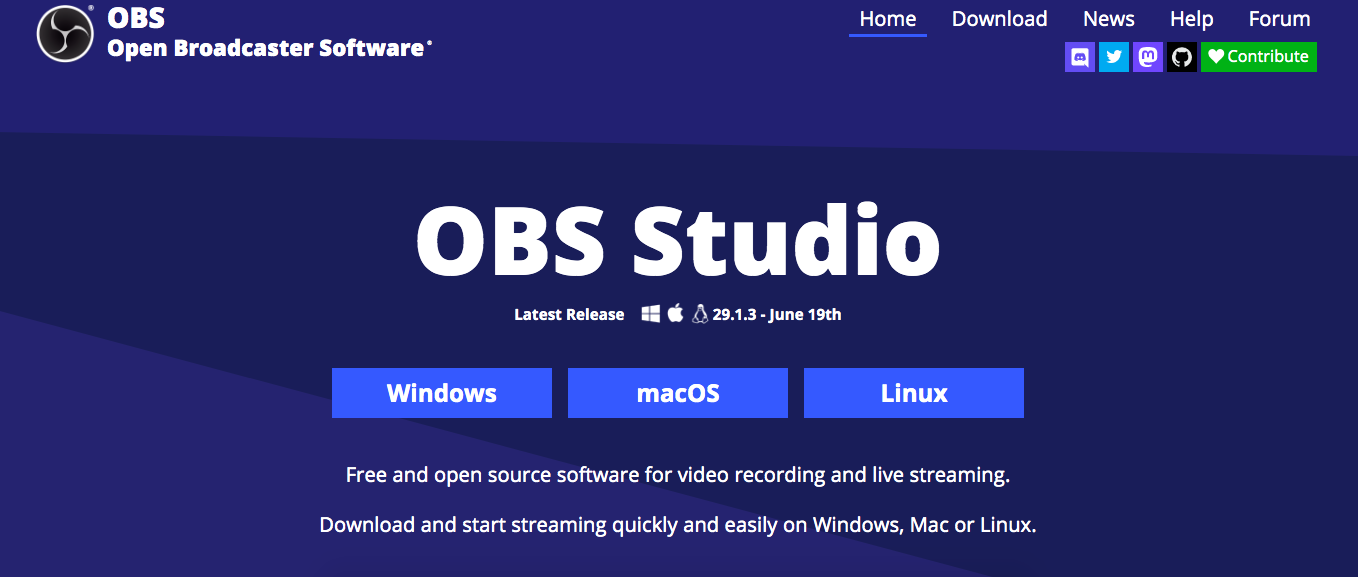Click the green Contribute button

coord(1259,57)
